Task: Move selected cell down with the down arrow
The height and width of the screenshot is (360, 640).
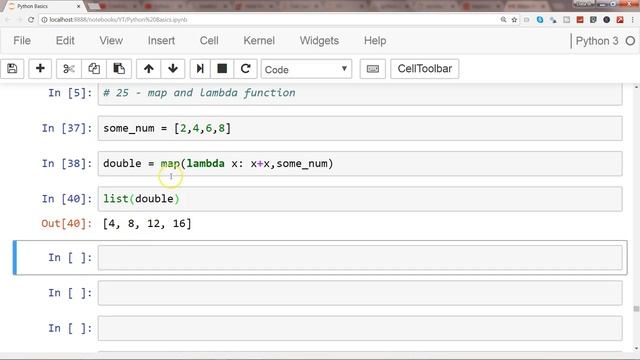Action: coord(173,69)
